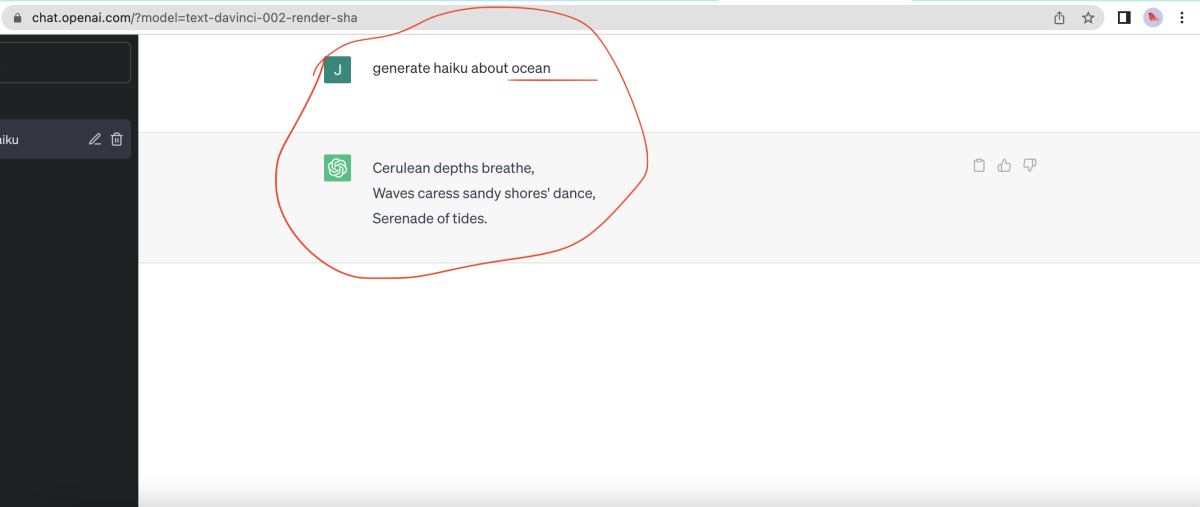Viewport: 1200px width, 507px height.
Task: Give thumbs down to the haiku response
Action: [x=1030, y=165]
